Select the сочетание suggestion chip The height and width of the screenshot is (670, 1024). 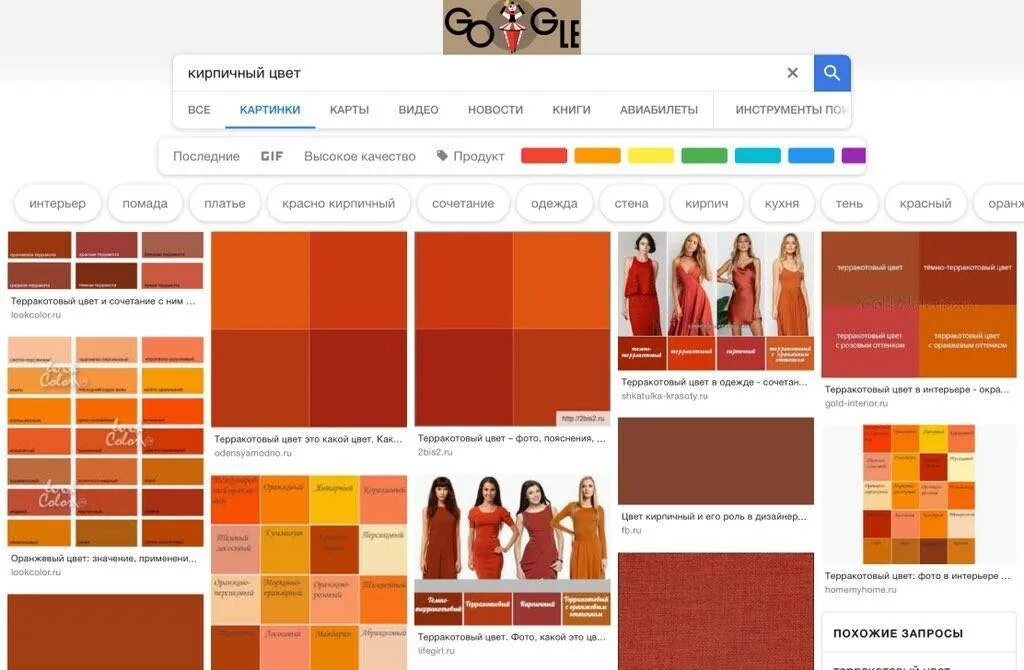pyautogui.click(x=463, y=203)
